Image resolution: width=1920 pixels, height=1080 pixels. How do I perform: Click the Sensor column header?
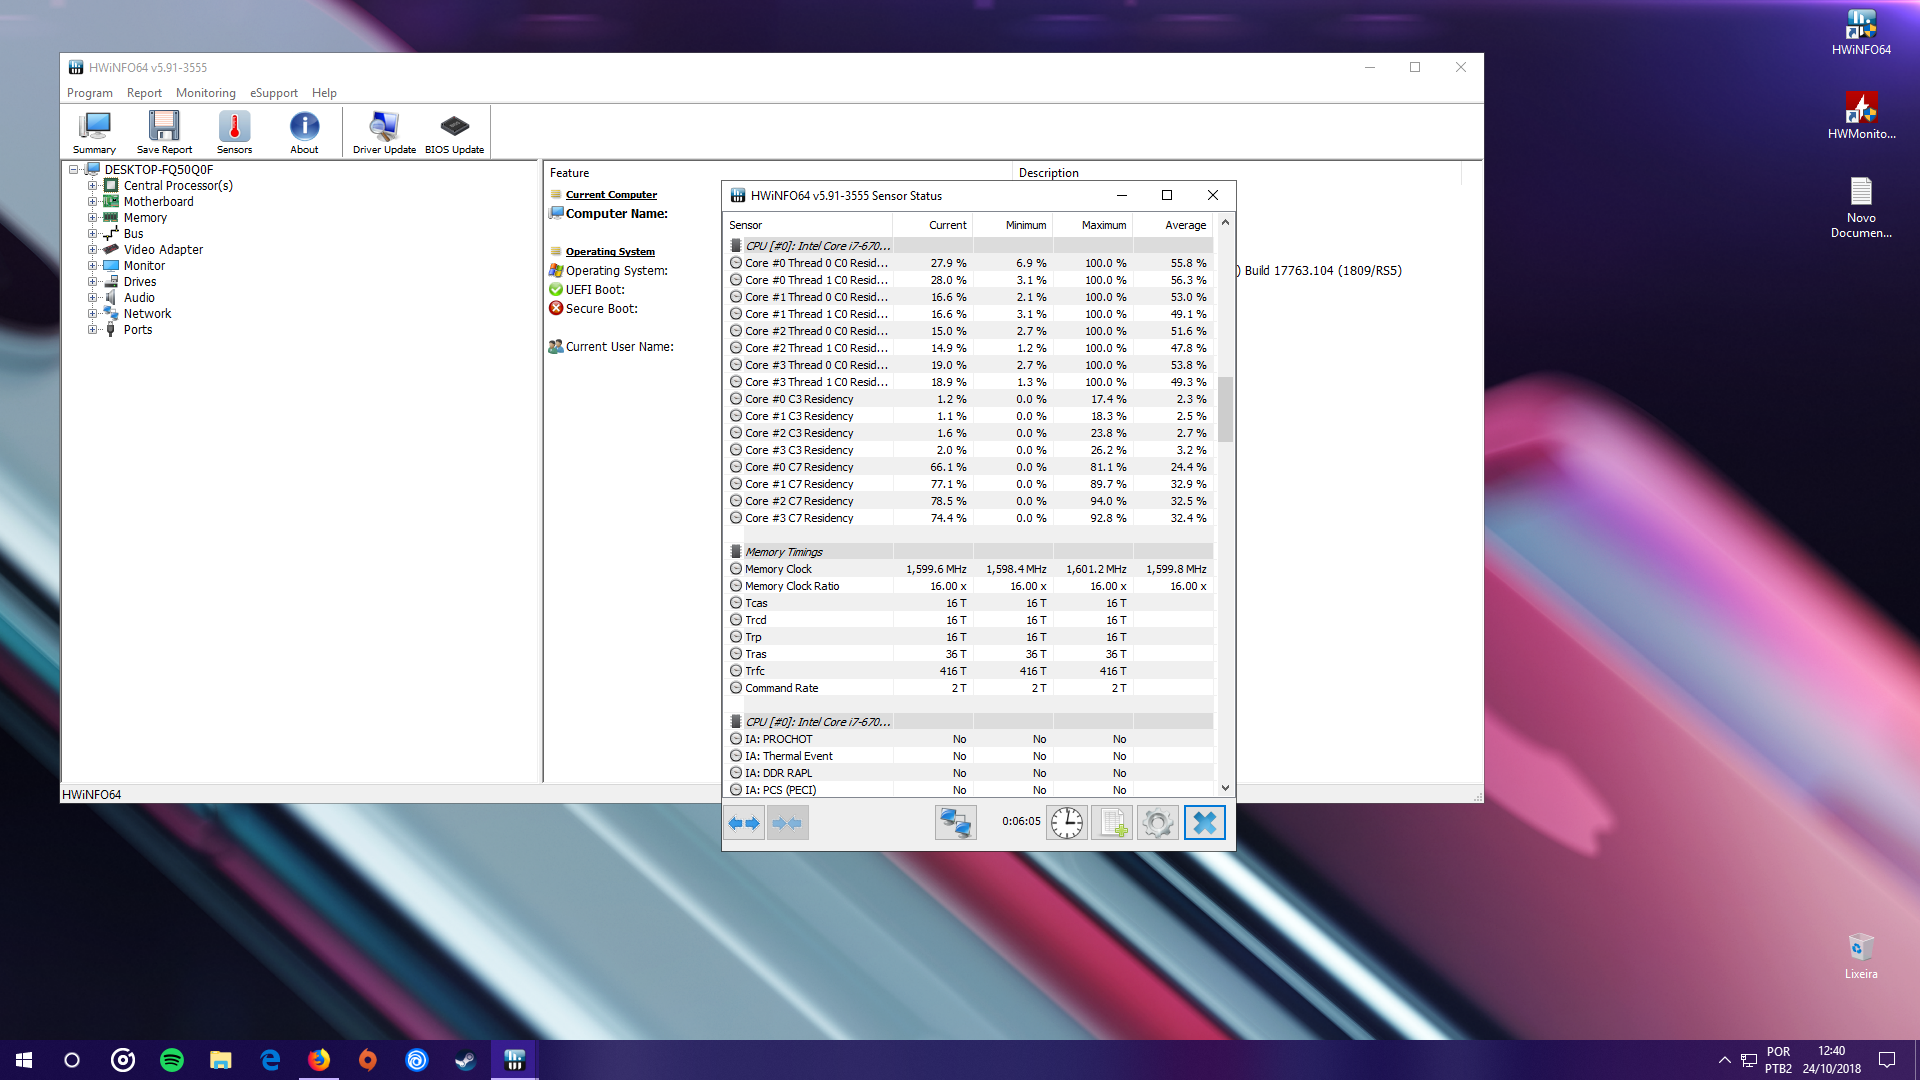click(x=808, y=225)
